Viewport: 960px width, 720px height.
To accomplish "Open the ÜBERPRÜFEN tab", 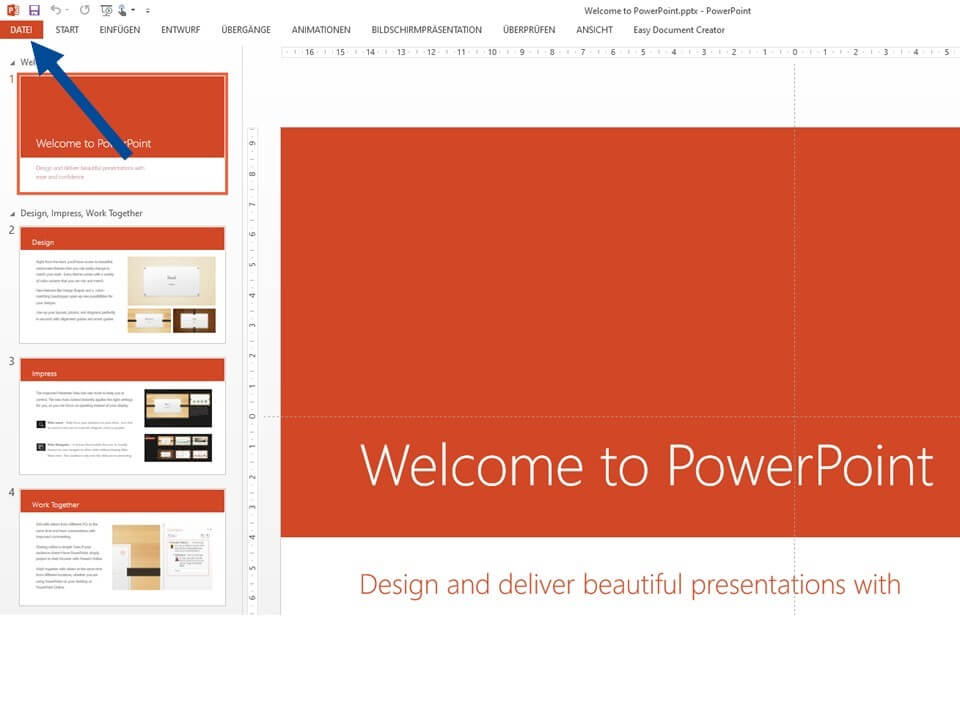I will click(x=529, y=29).
